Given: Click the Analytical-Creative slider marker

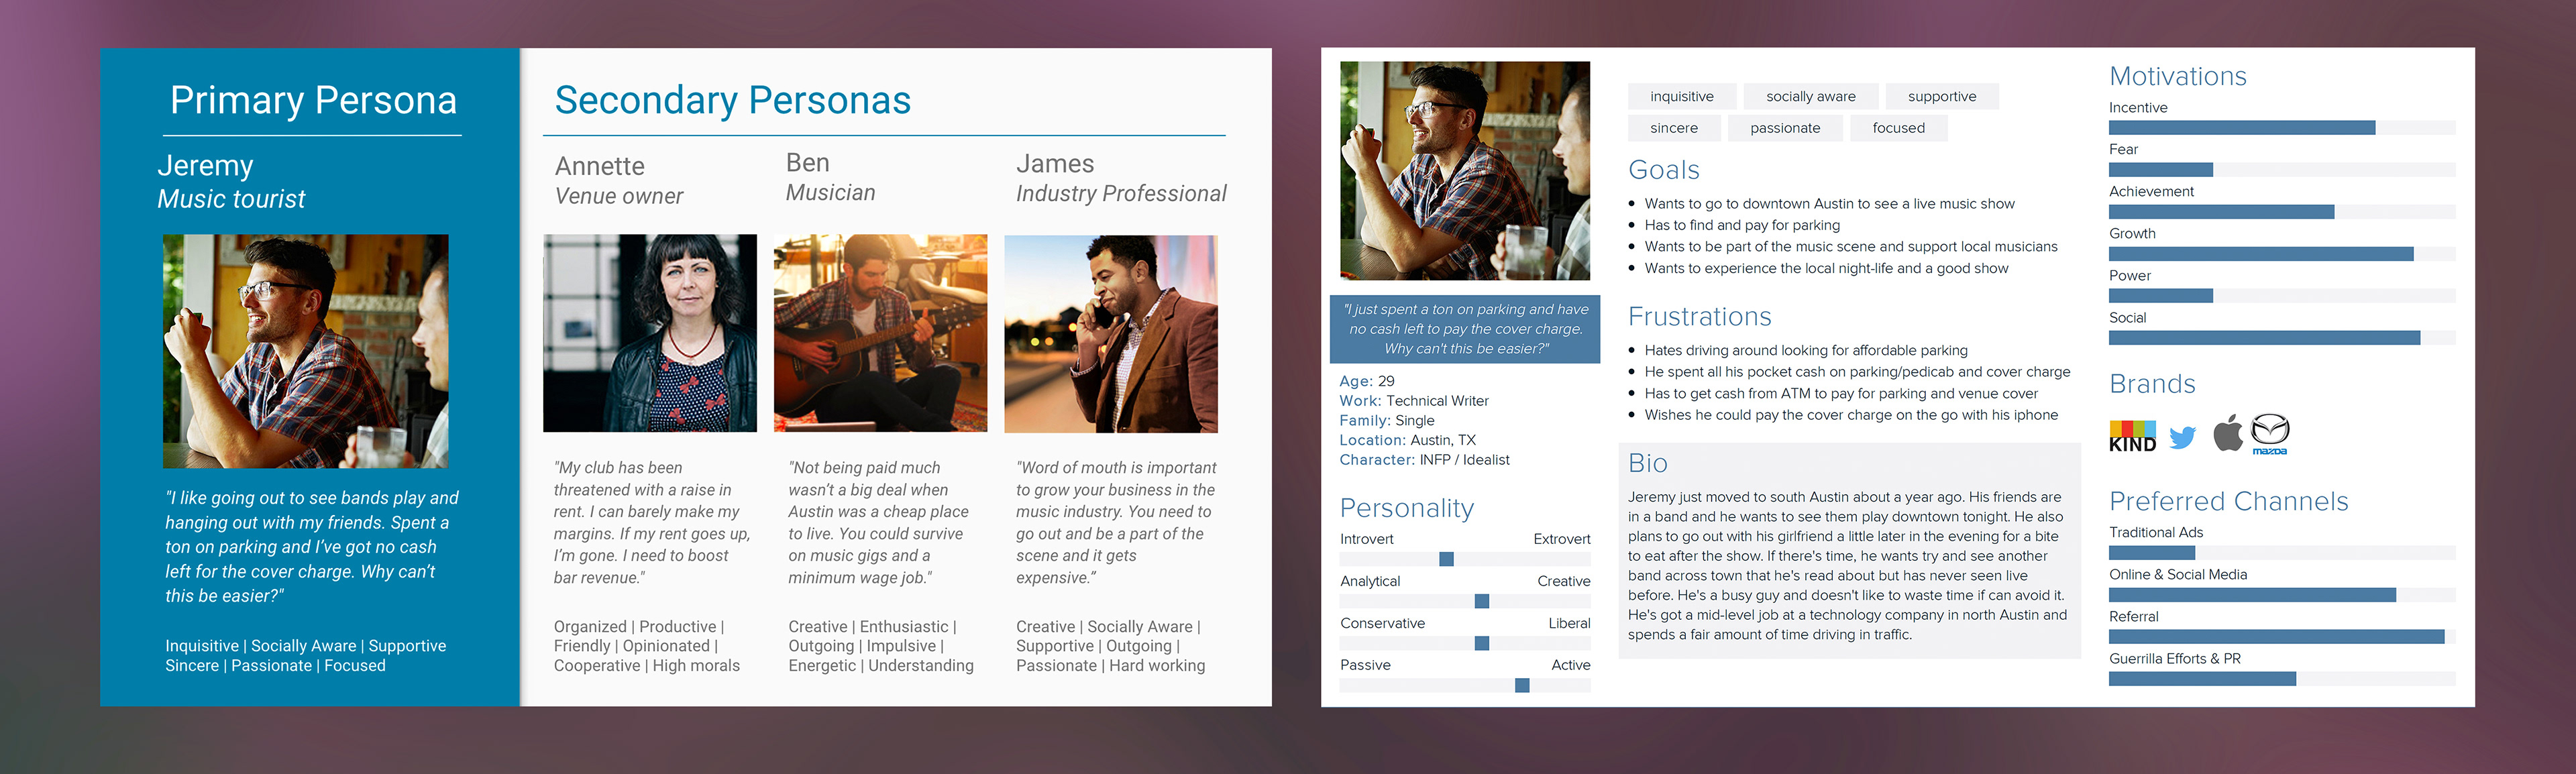Looking at the screenshot, I should tap(1482, 601).
